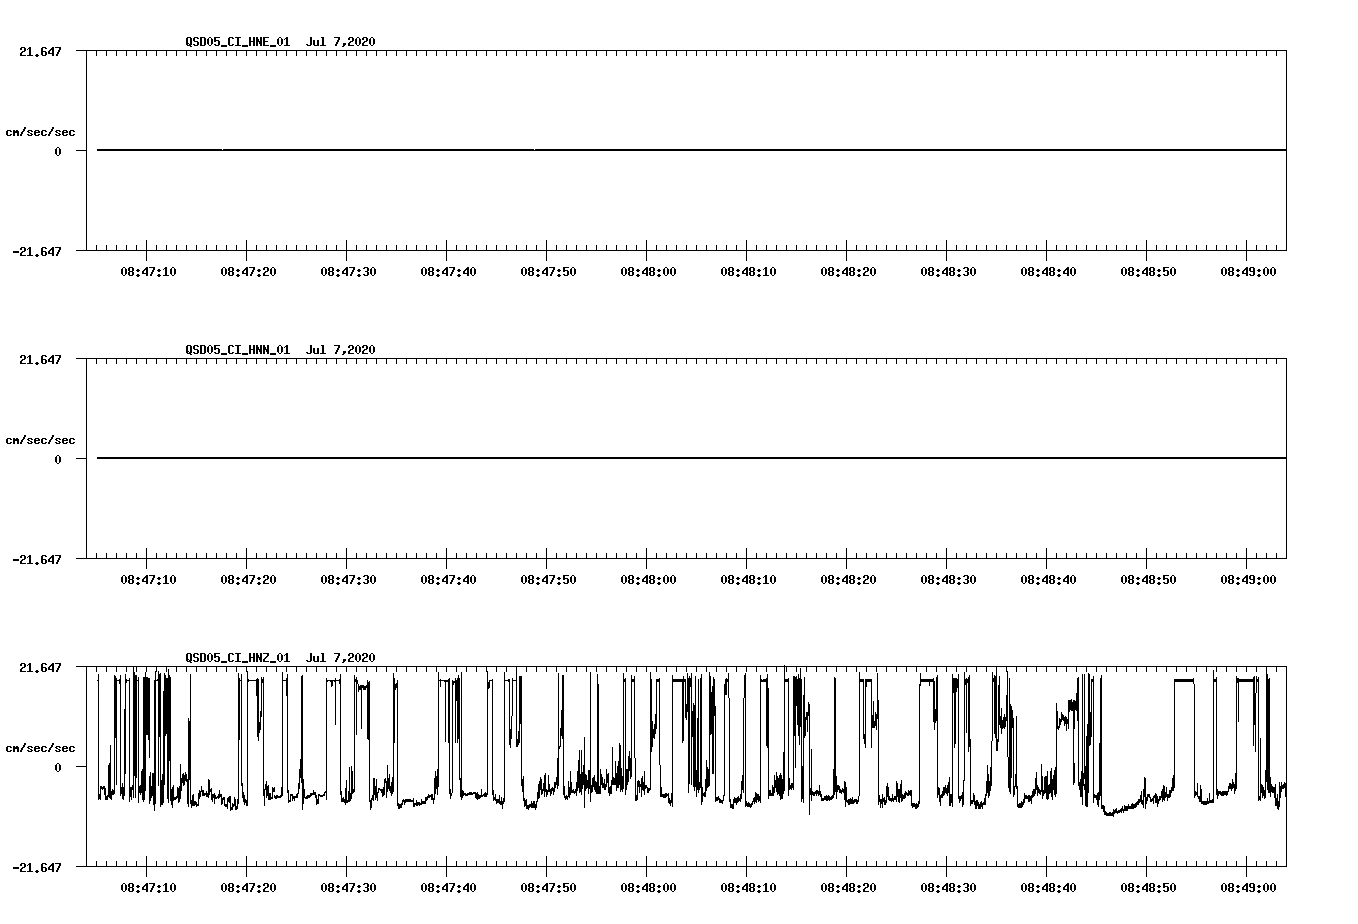The width and height of the screenshot is (1358, 924).
Task: Click 08:48:20 time label on HNZ chart
Action: [x=848, y=888]
